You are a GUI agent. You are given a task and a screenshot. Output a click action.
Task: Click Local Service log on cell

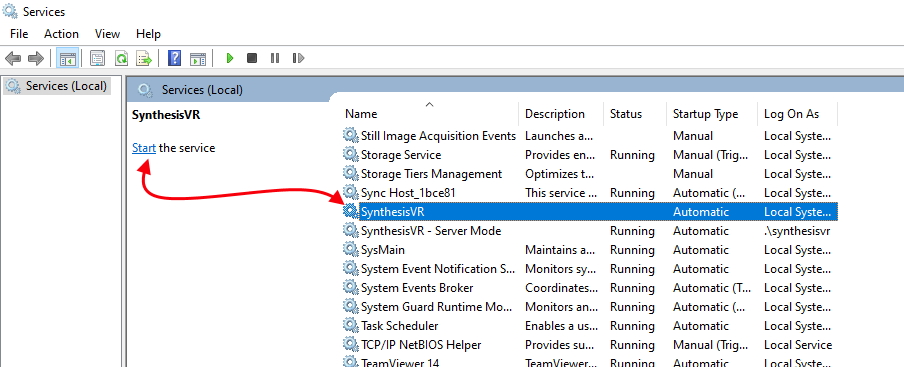(x=798, y=345)
